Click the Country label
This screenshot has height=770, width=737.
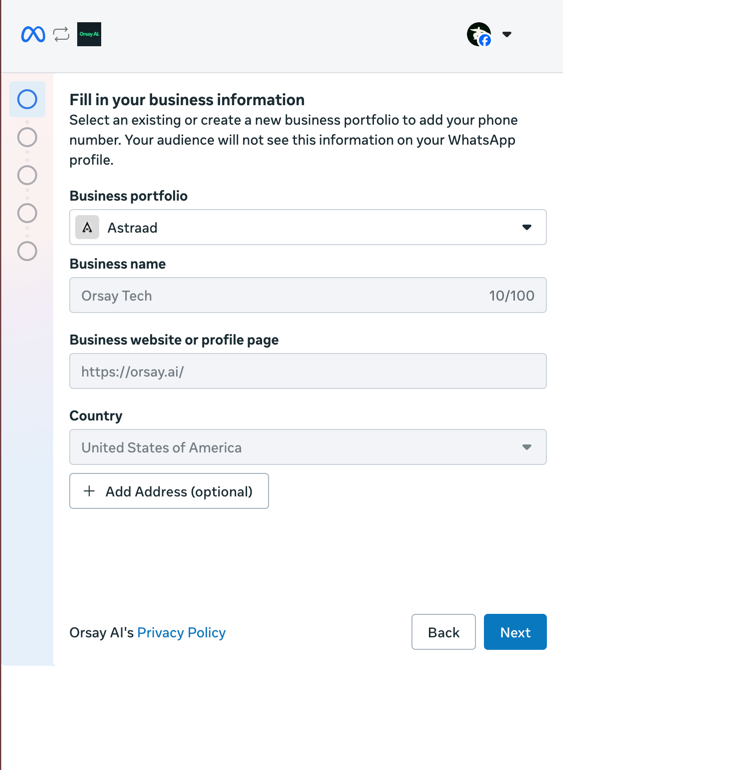pos(96,416)
